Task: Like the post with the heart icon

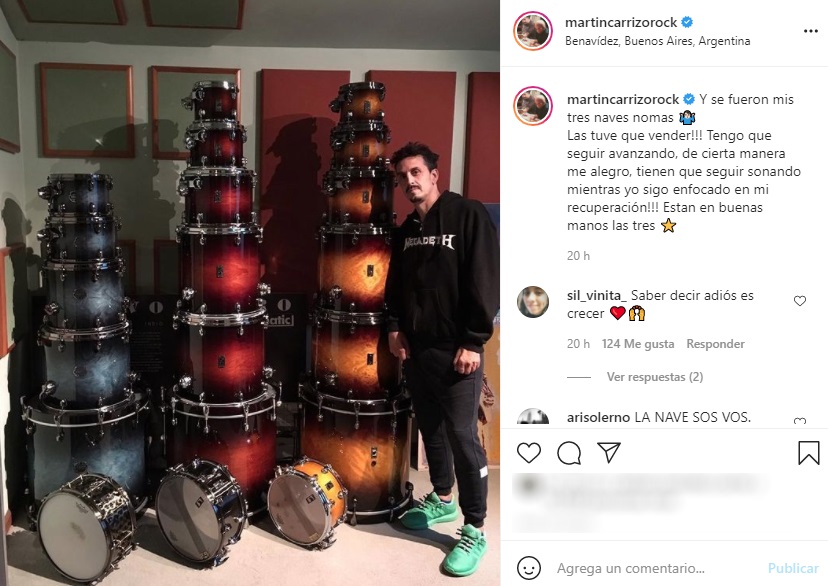Action: pos(529,453)
